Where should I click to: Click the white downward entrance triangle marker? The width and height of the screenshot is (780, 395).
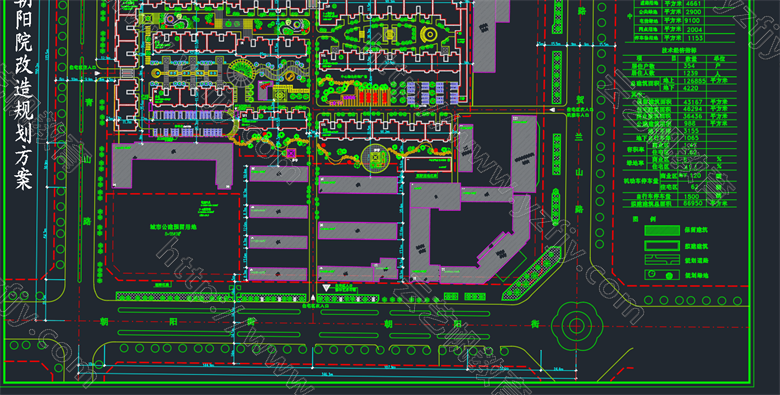point(326,288)
